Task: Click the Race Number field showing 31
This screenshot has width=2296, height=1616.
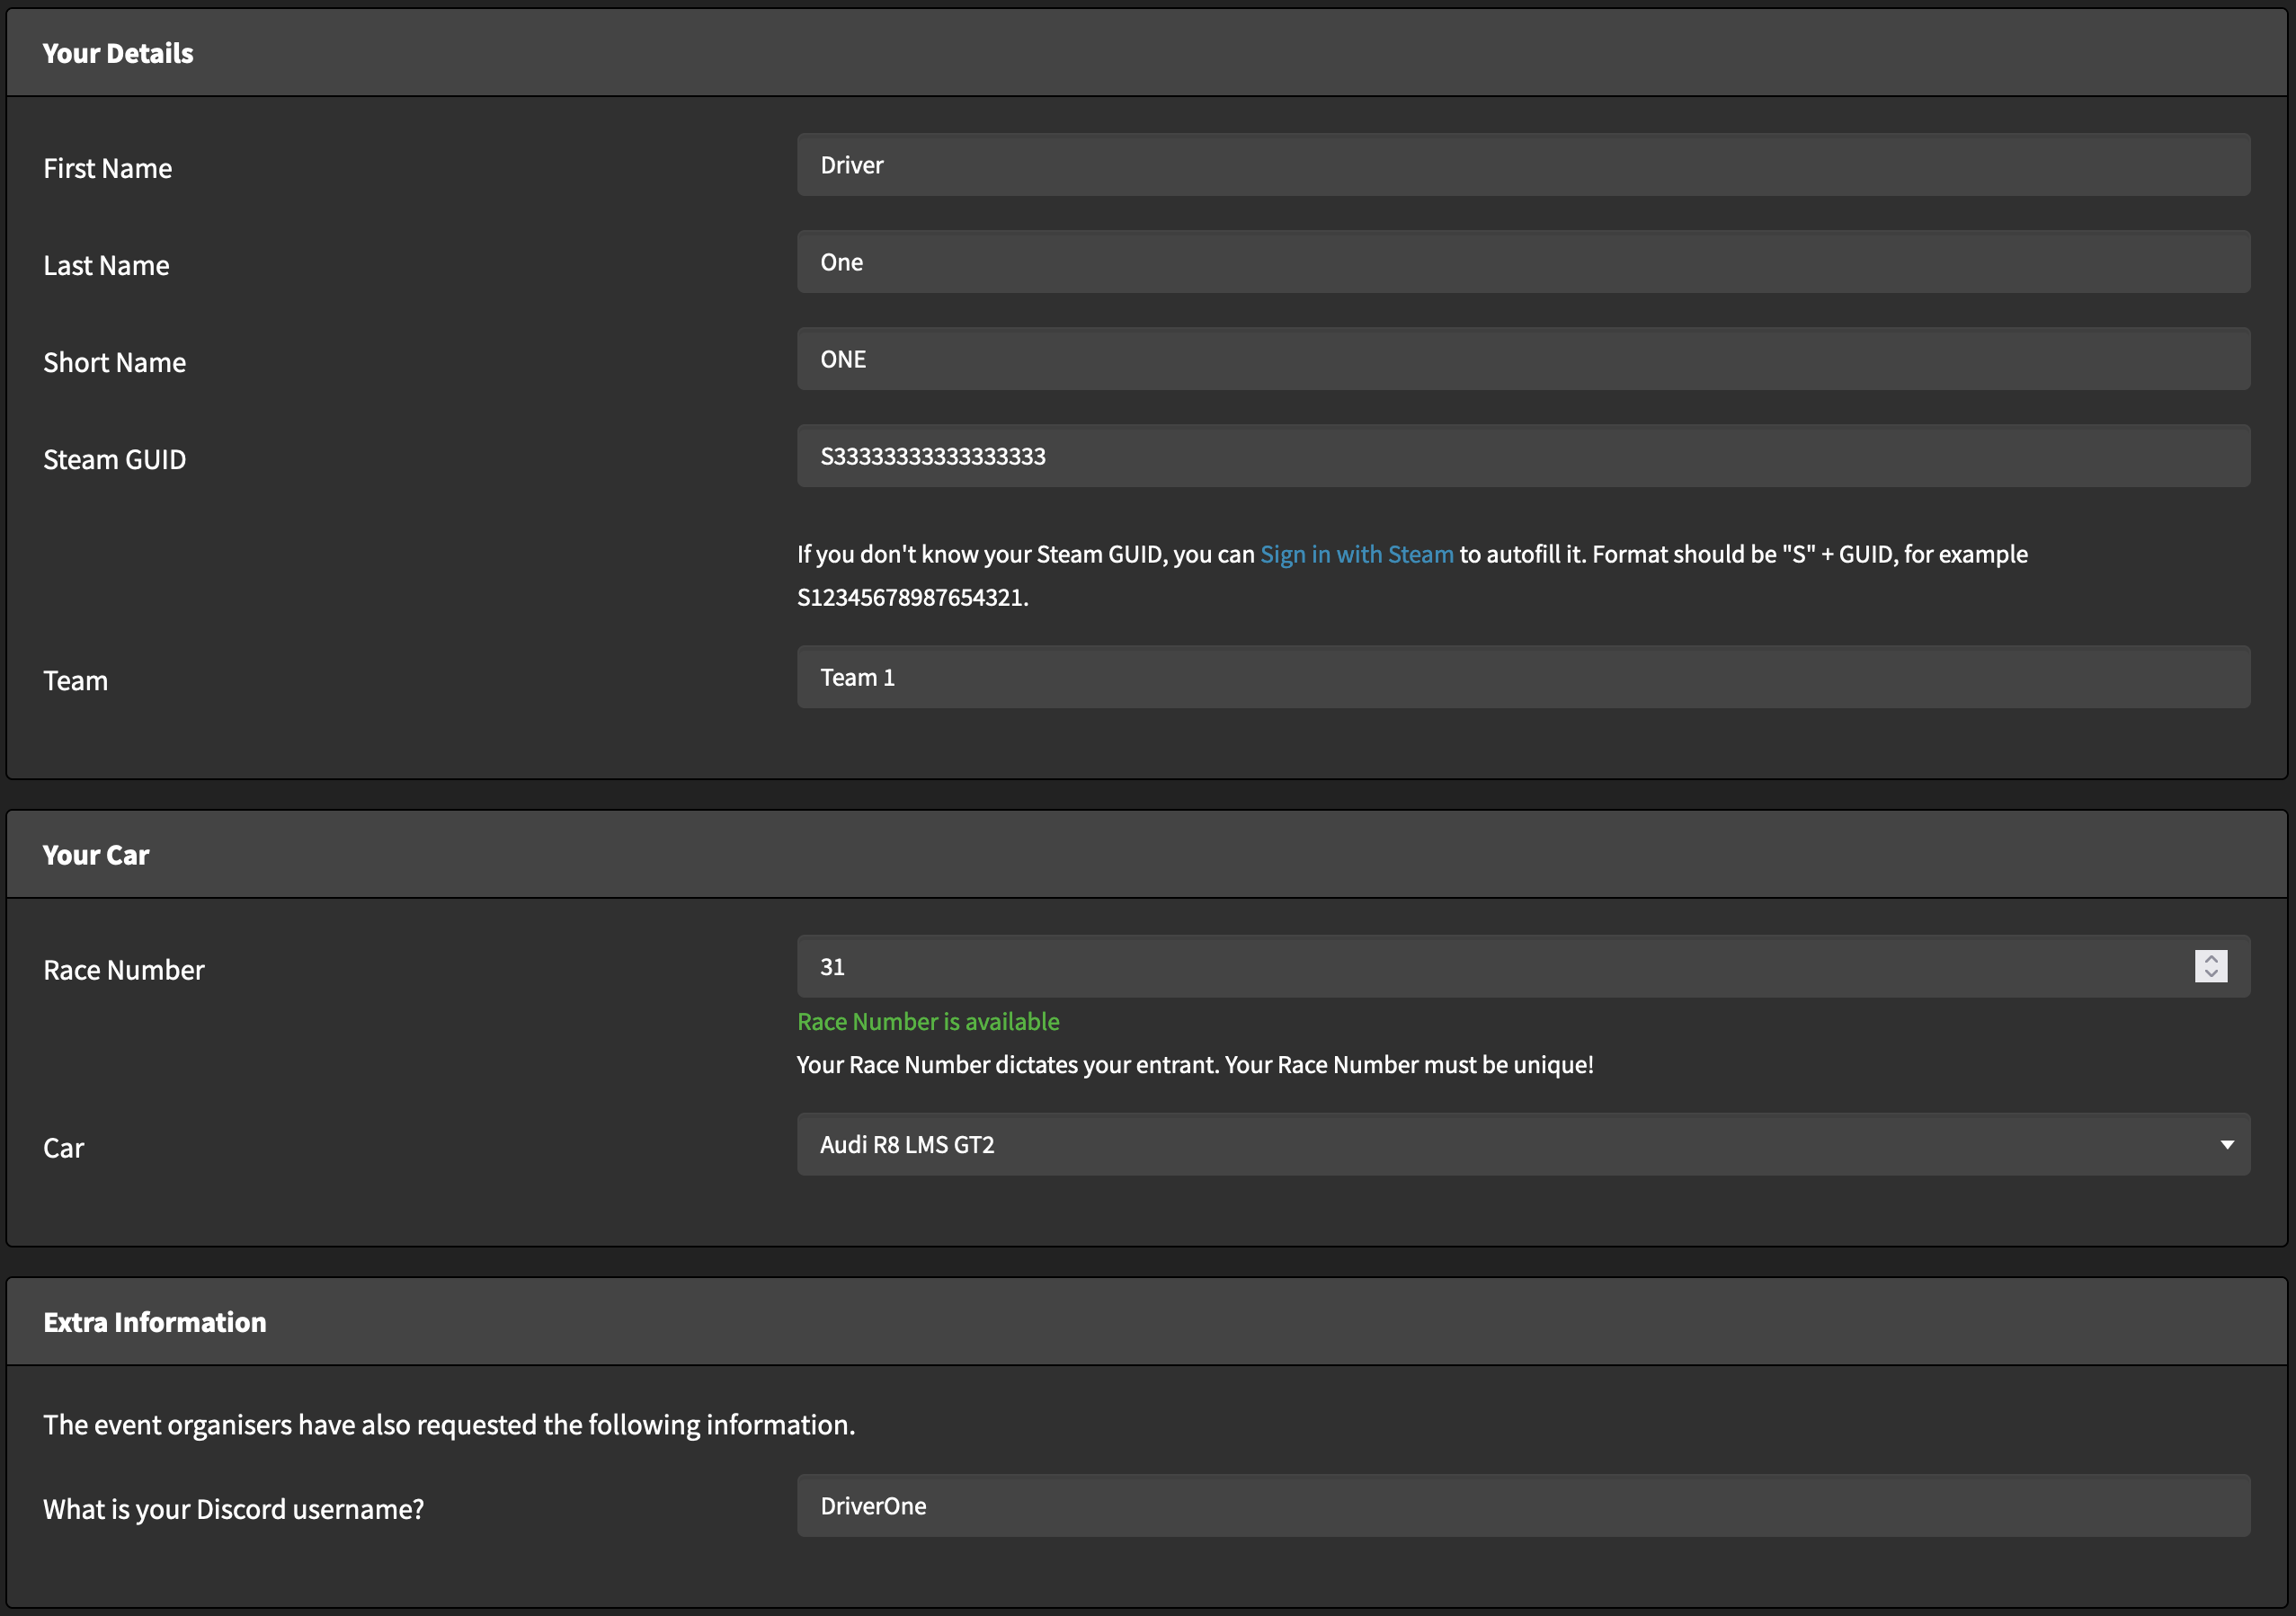Action: pyautogui.click(x=1490, y=966)
